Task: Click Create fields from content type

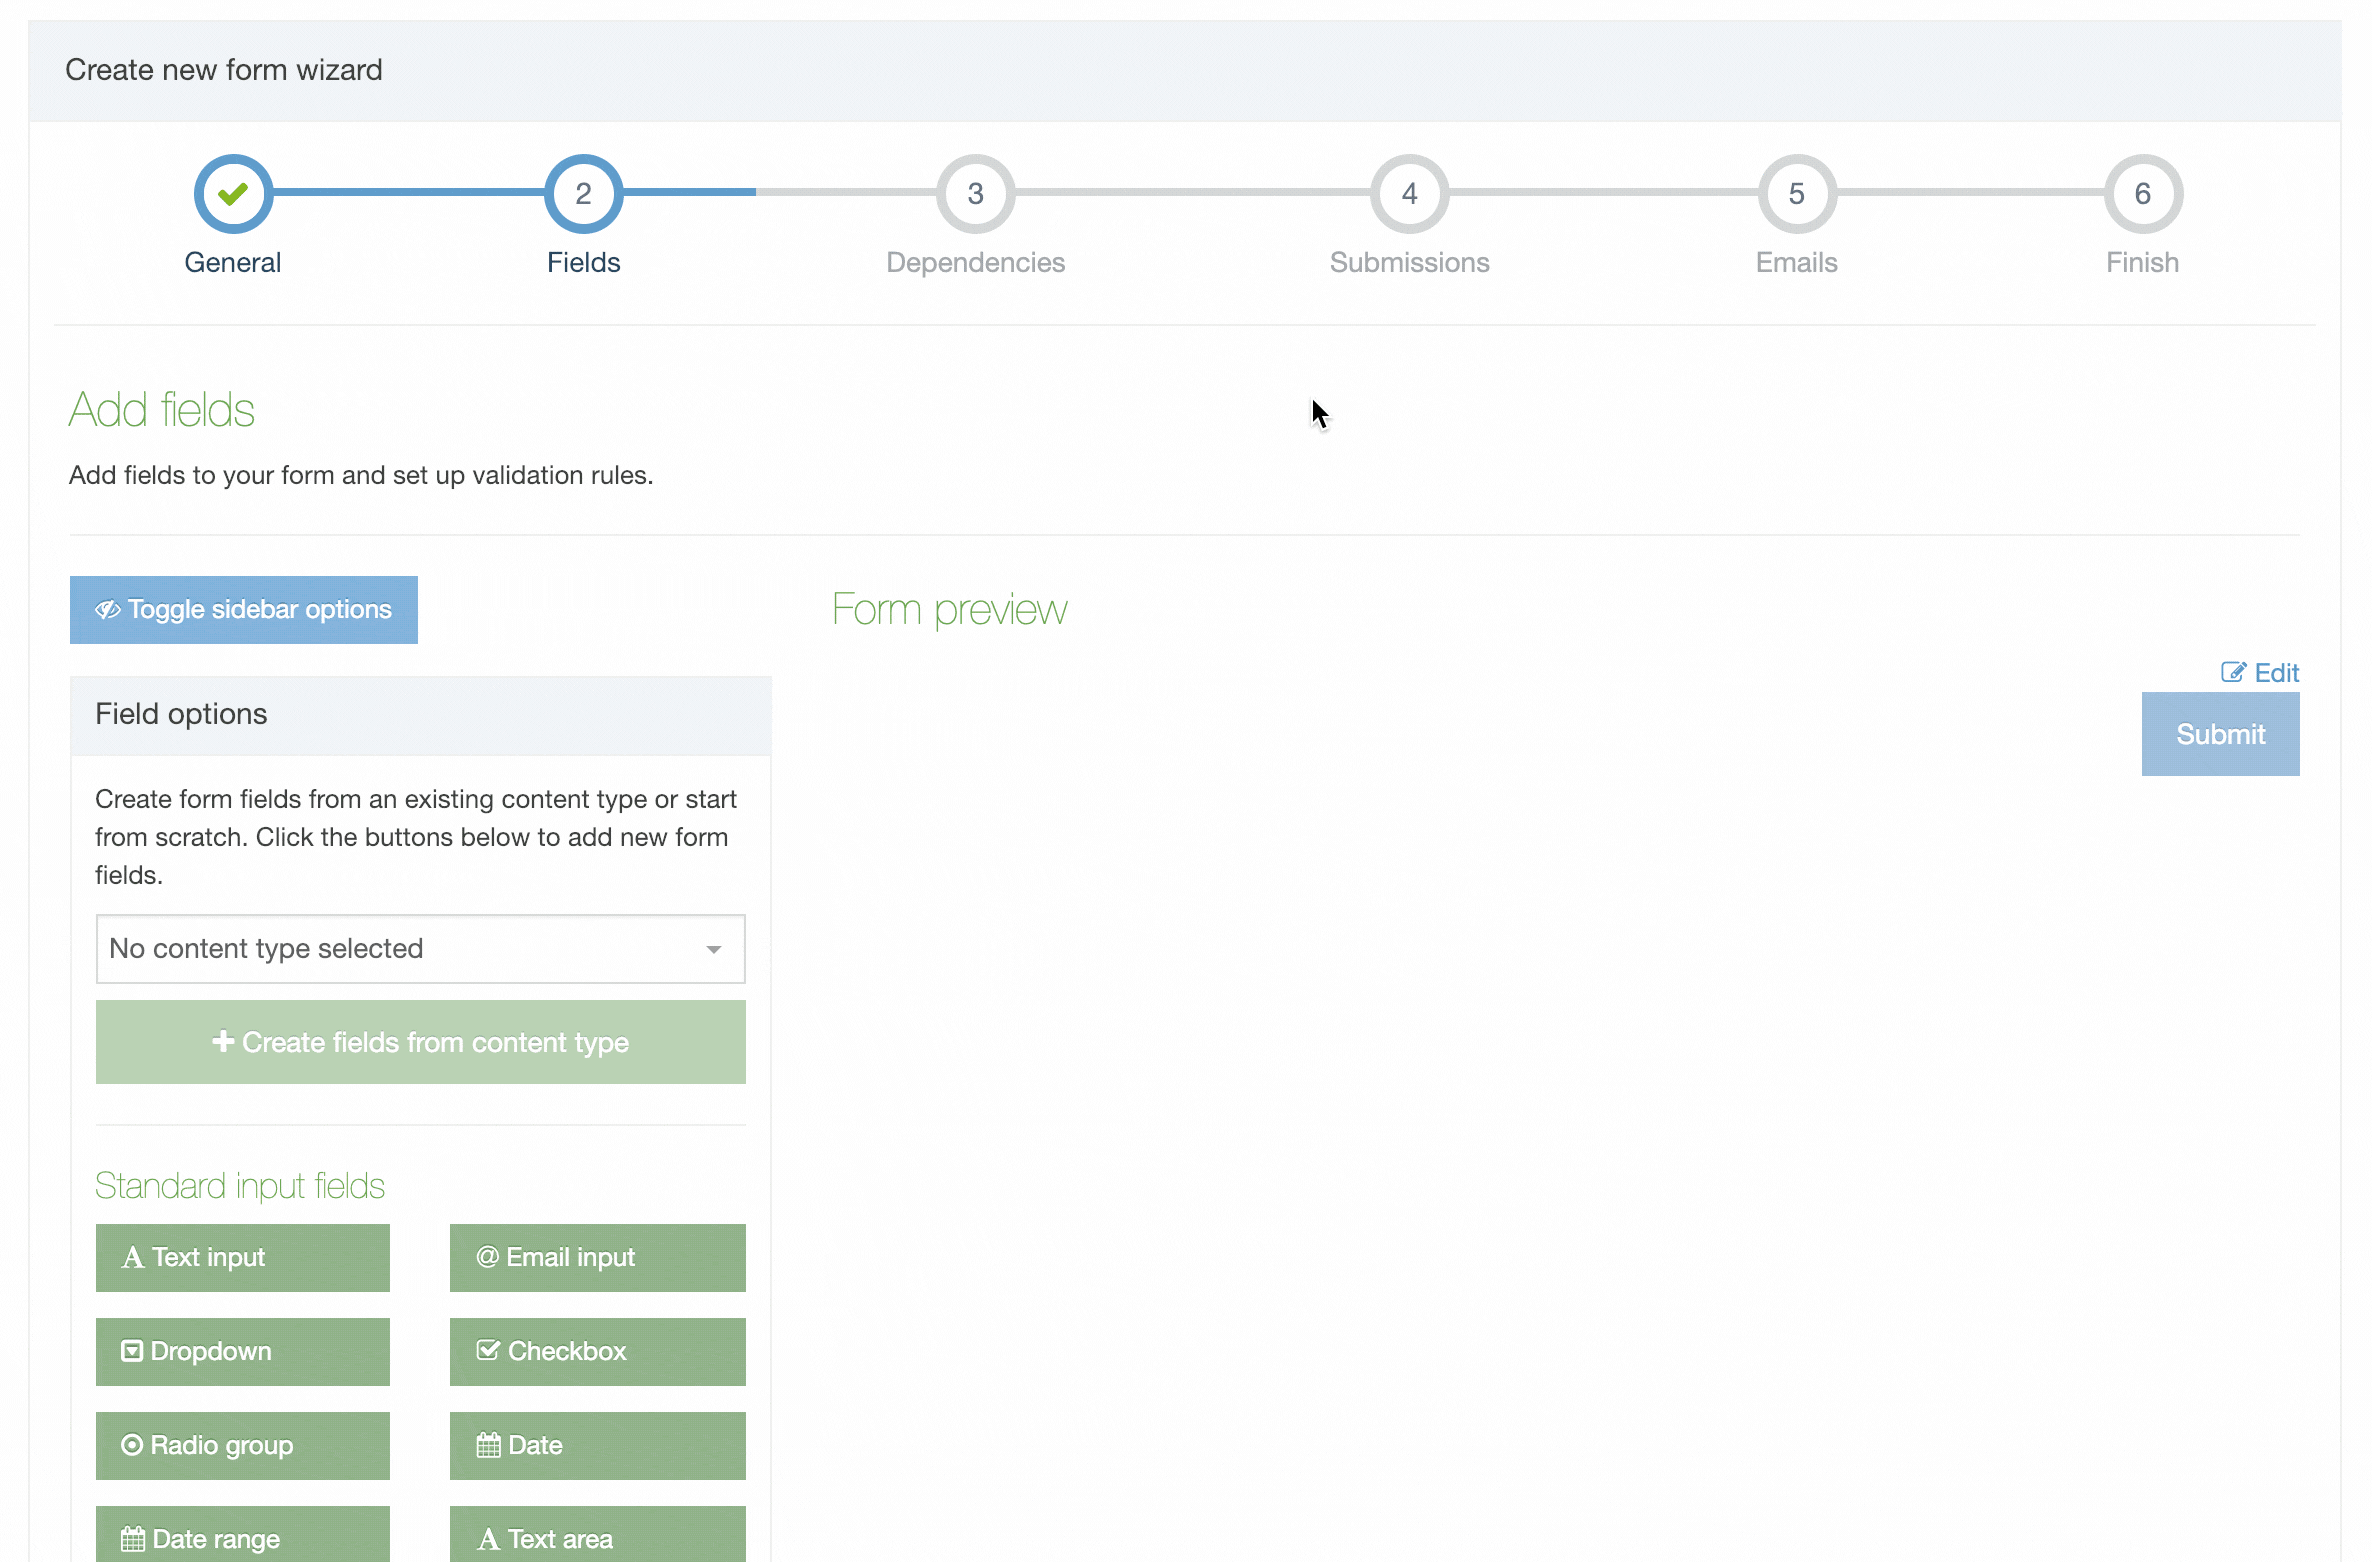Action: coord(420,1042)
